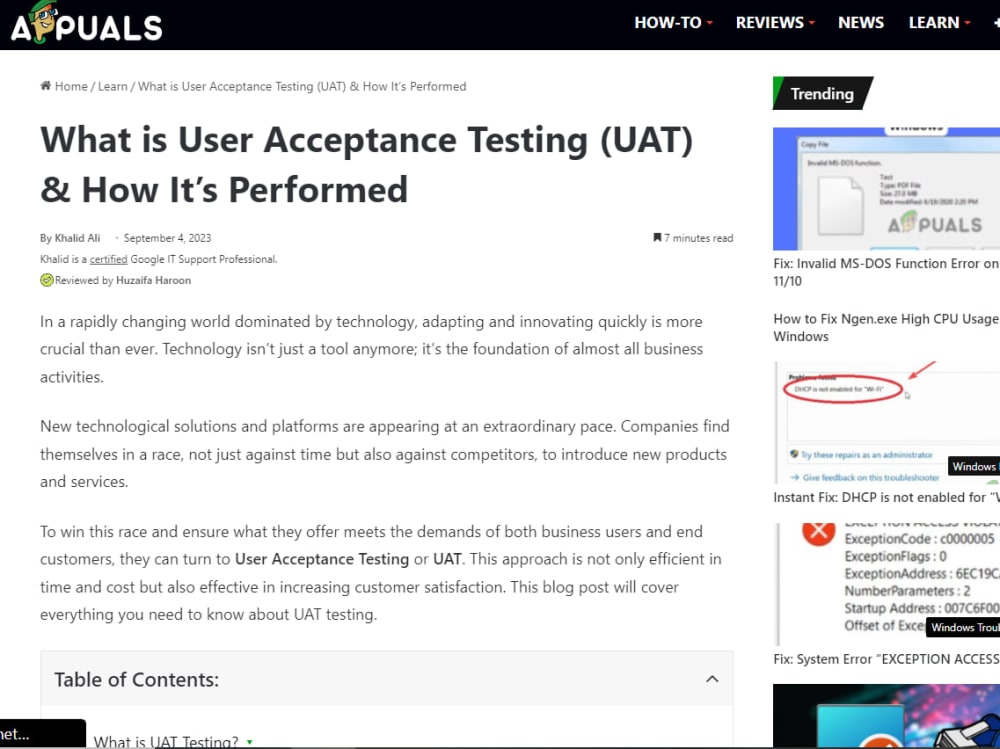
Task: Open the Appuals logo homepage link
Action: pos(87,23)
